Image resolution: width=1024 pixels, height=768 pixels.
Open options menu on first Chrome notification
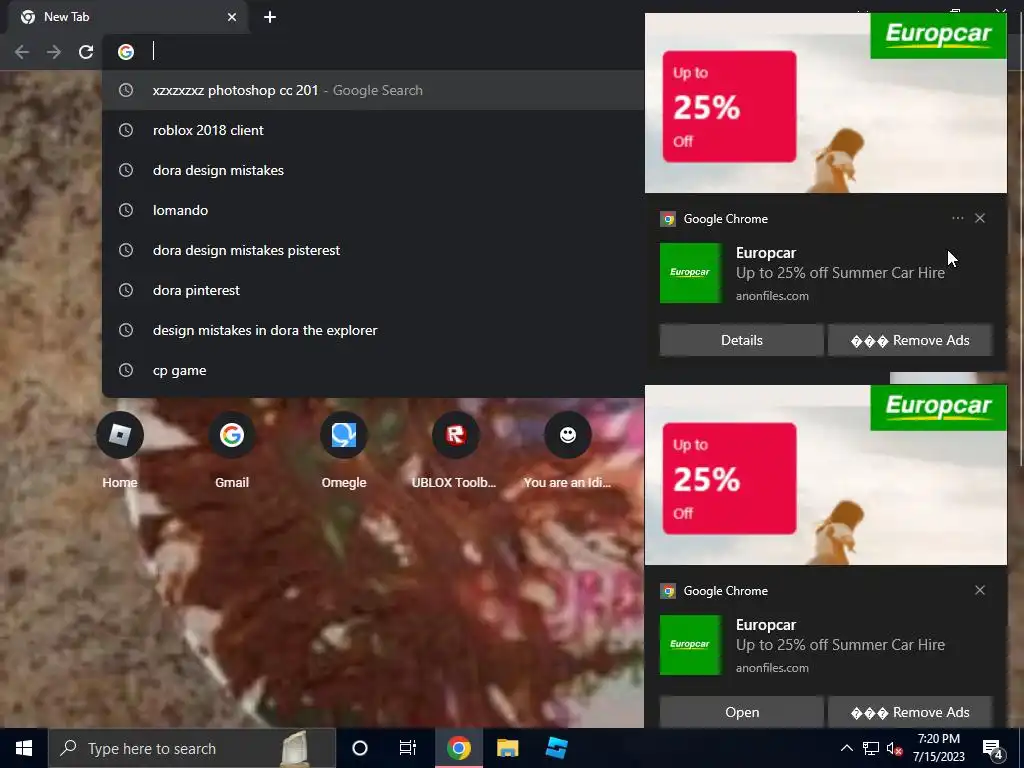coord(957,218)
